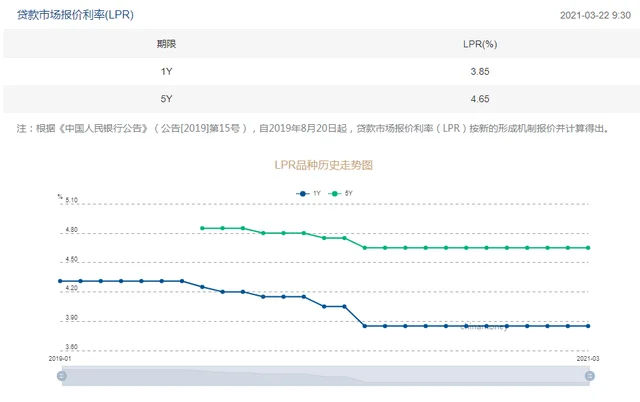
Task: Click the 3.90 y-axis label
Action: click(71, 318)
